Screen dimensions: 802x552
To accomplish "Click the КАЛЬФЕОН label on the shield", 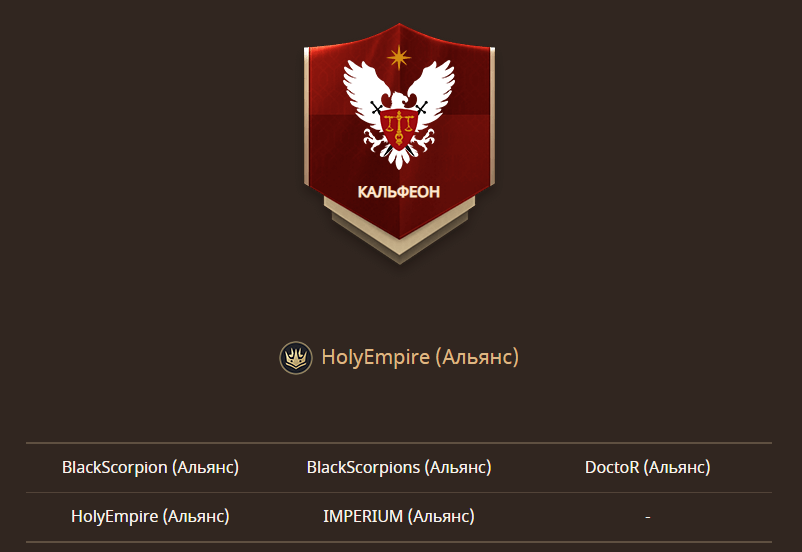I will click(399, 192).
